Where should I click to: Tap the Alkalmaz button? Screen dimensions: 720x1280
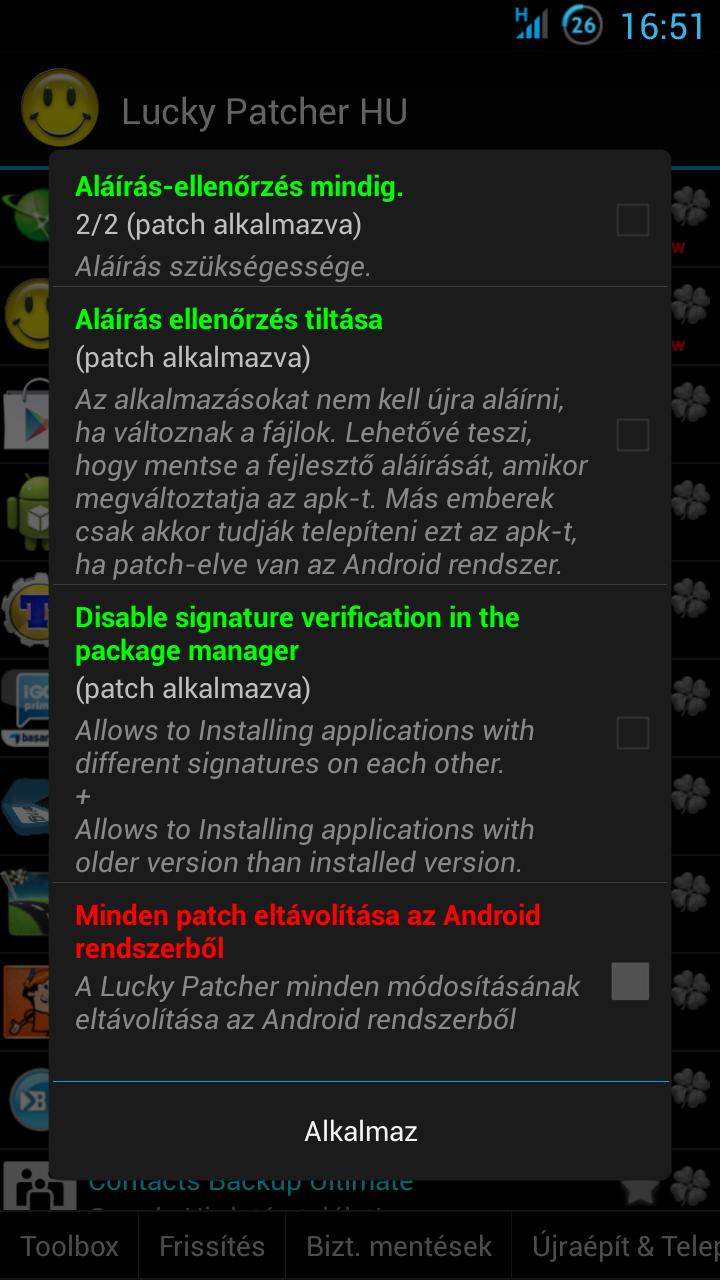tap(361, 1131)
